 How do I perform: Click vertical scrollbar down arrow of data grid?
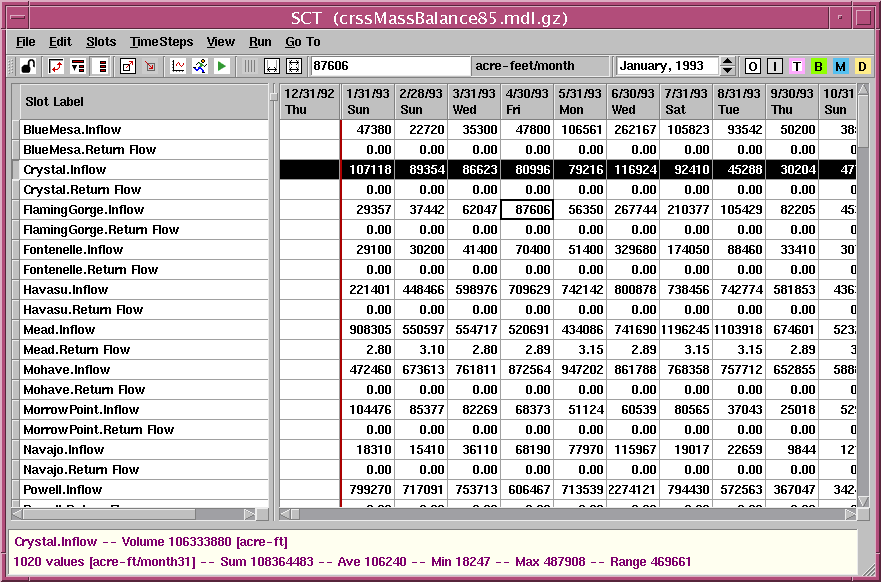[863, 501]
